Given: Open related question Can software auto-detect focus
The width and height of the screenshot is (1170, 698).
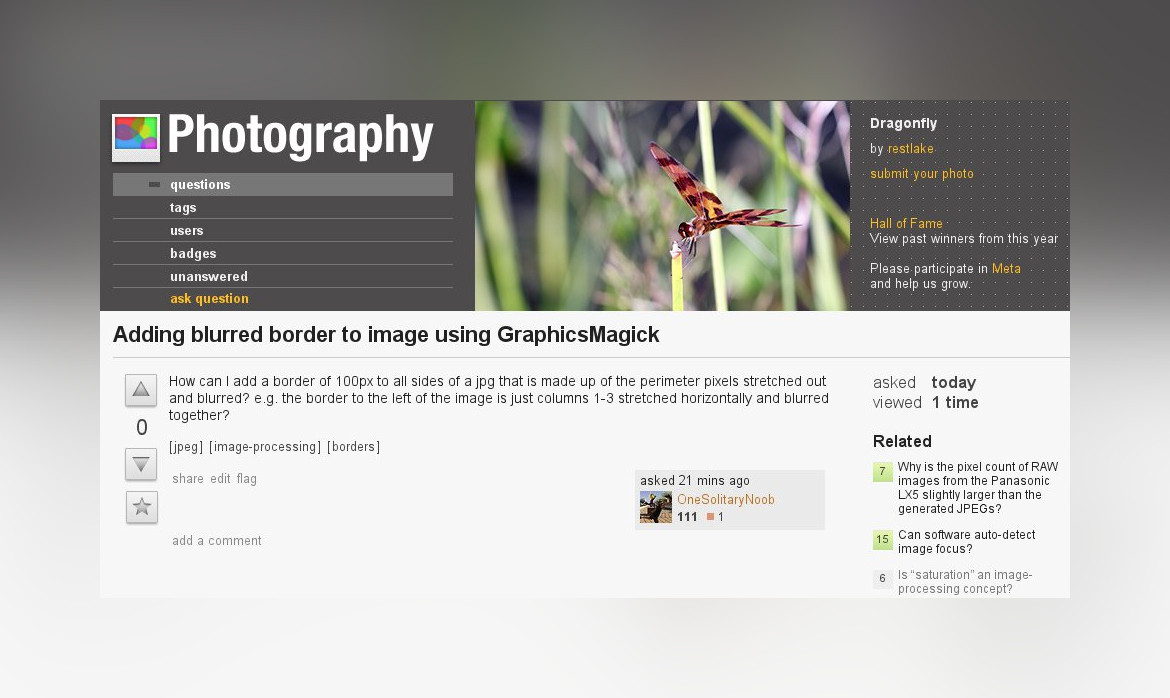Looking at the screenshot, I should point(966,541).
